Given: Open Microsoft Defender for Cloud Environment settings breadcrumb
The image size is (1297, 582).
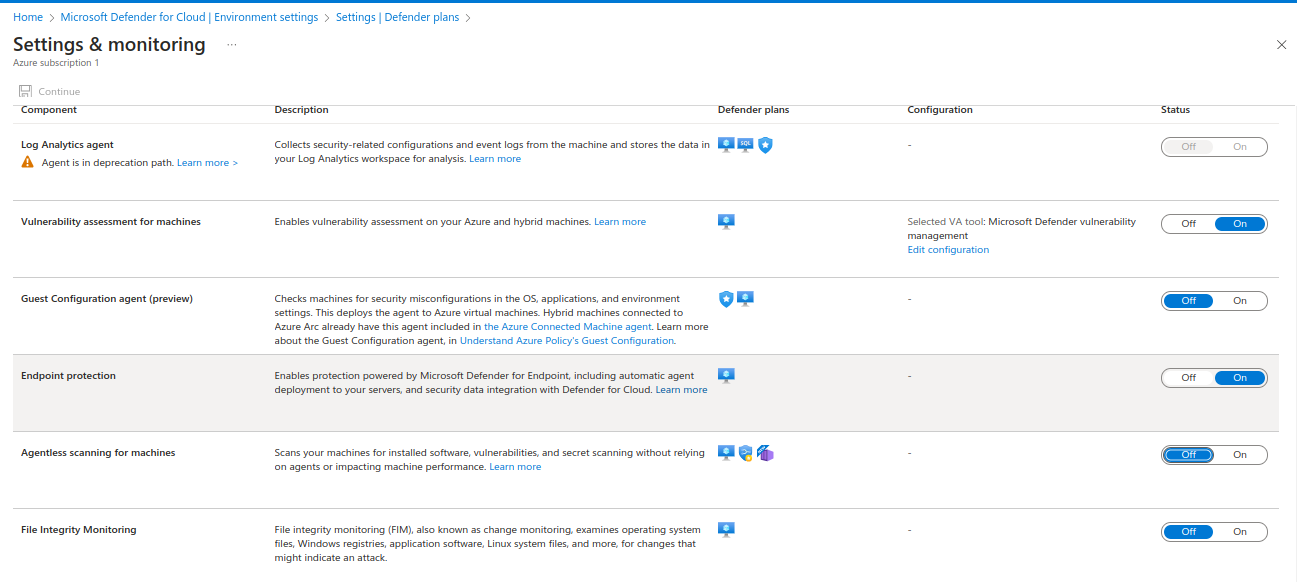Looking at the screenshot, I should 189,17.
